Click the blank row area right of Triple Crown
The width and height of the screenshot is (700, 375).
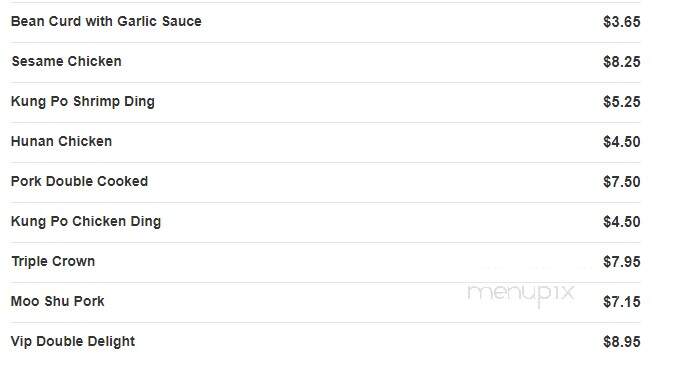pos(348,262)
